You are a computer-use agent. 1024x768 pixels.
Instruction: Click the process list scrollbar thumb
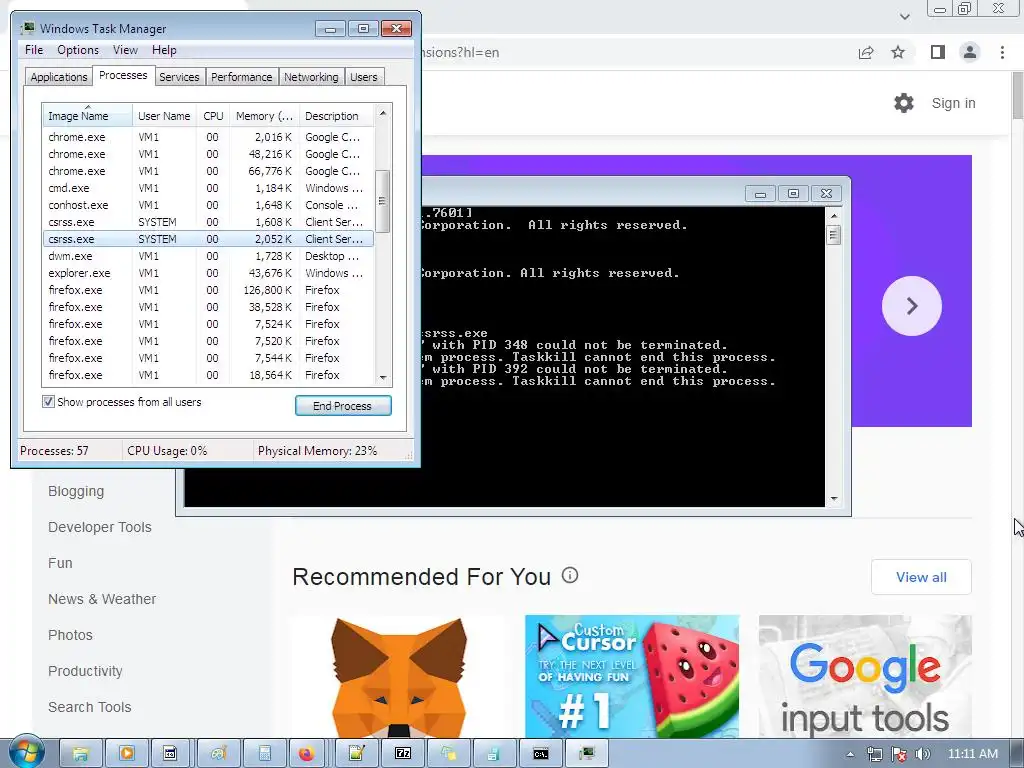pyautogui.click(x=383, y=201)
